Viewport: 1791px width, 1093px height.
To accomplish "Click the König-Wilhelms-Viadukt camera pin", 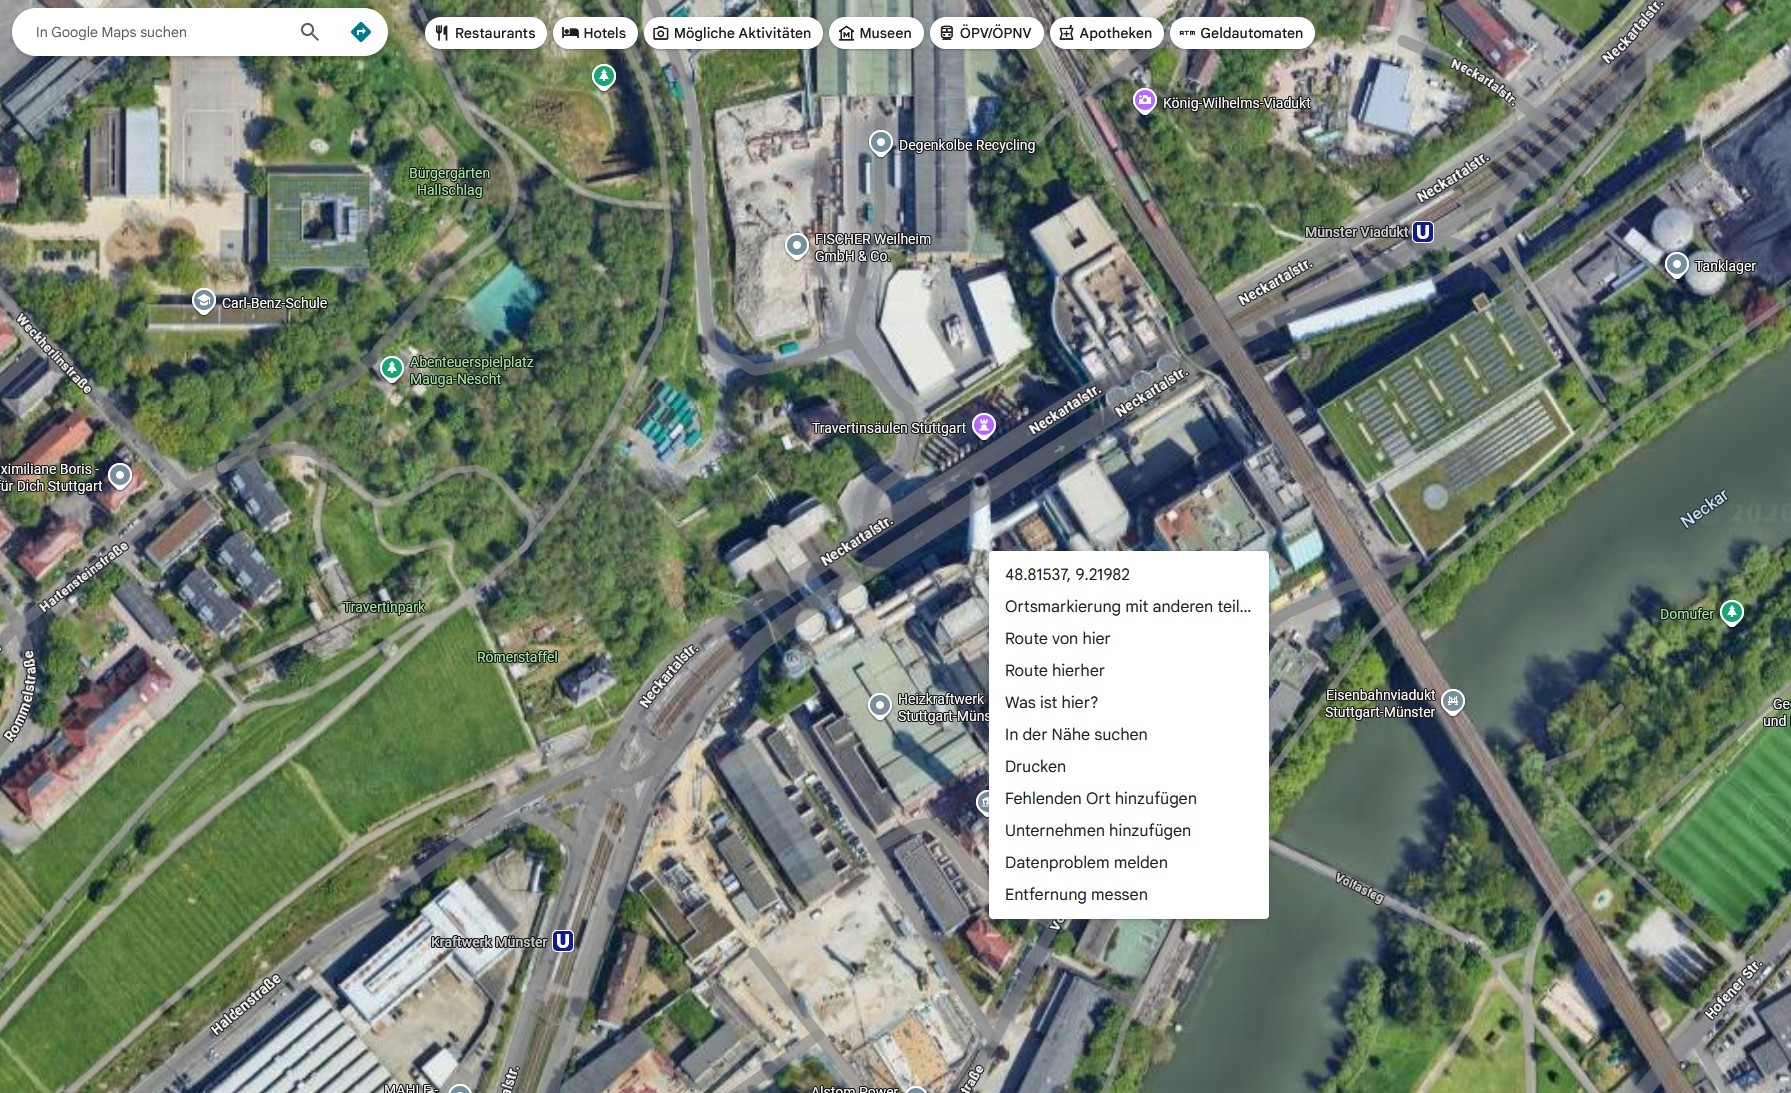I will click(1144, 101).
